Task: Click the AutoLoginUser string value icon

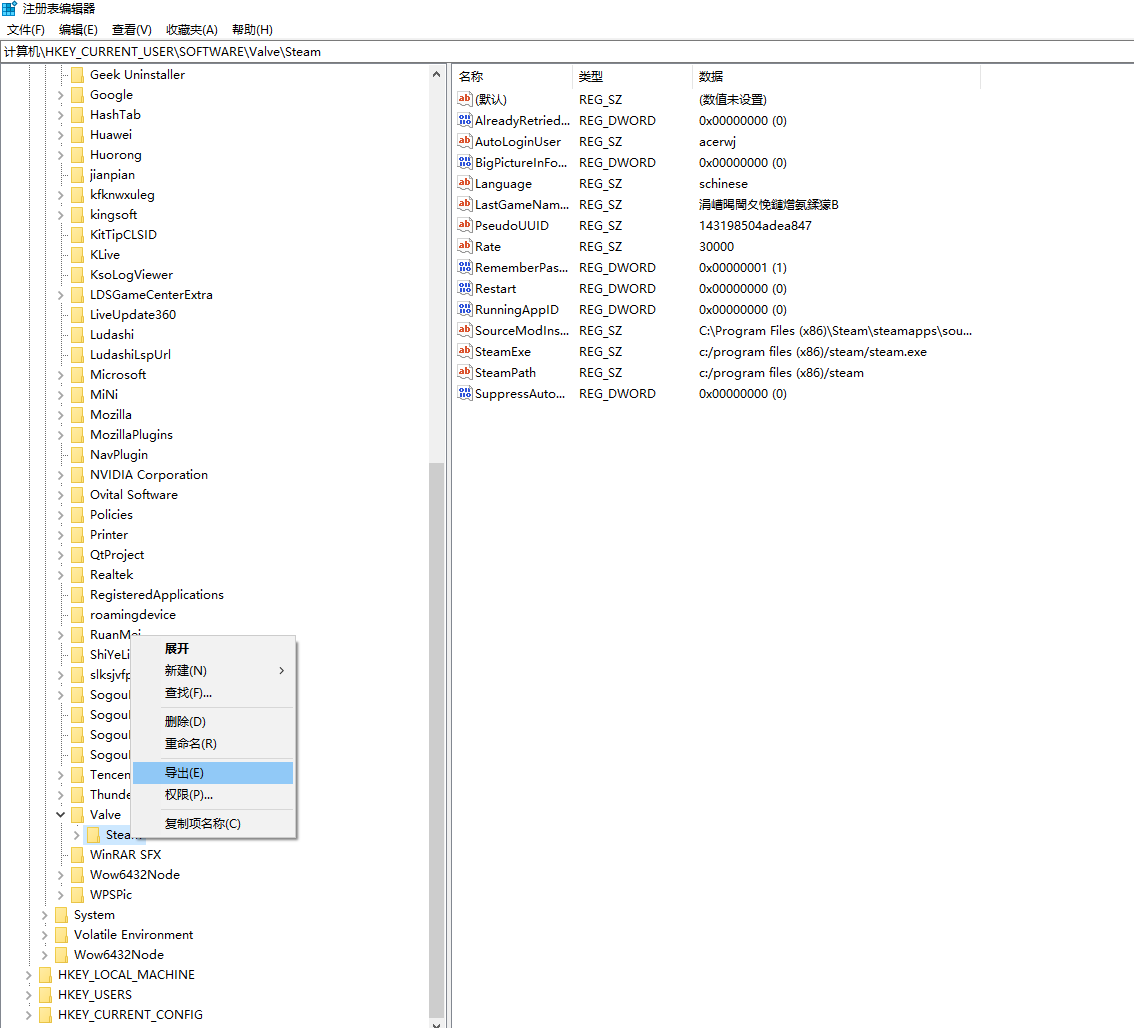Action: pos(464,141)
